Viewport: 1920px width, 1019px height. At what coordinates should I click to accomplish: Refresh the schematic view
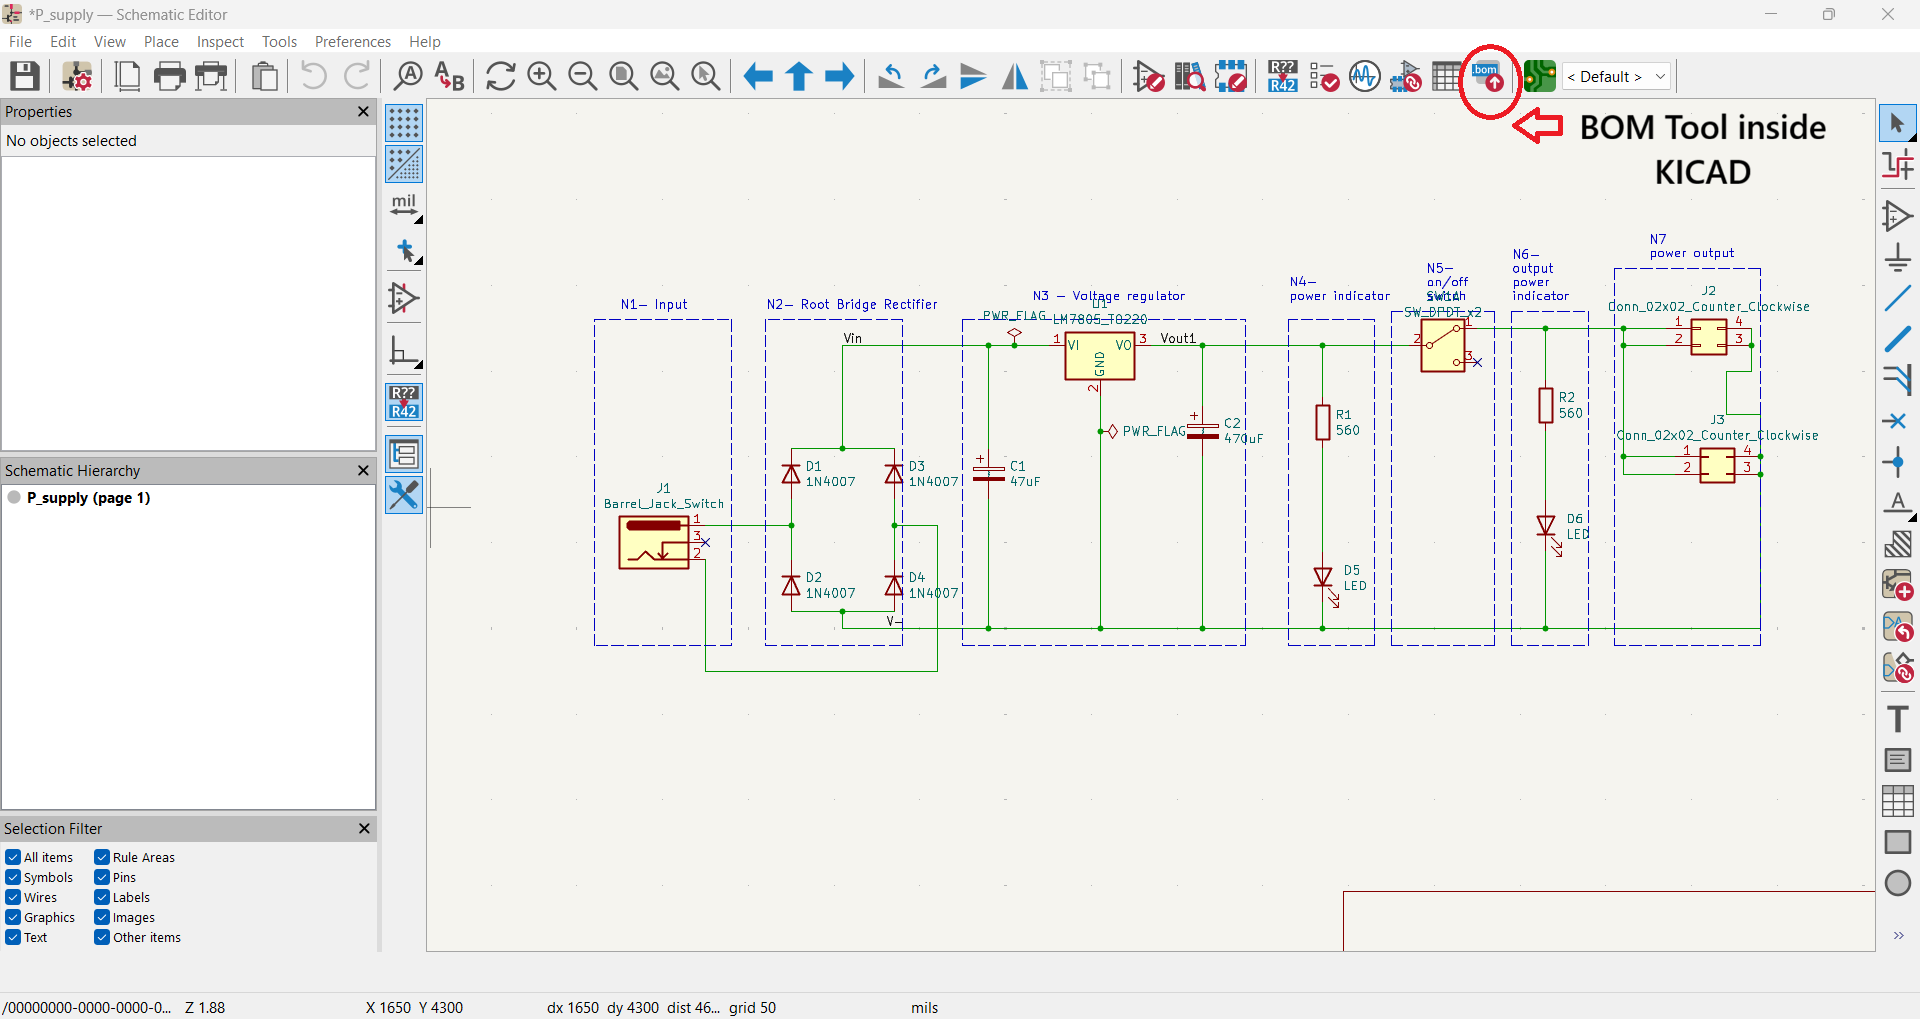point(500,76)
